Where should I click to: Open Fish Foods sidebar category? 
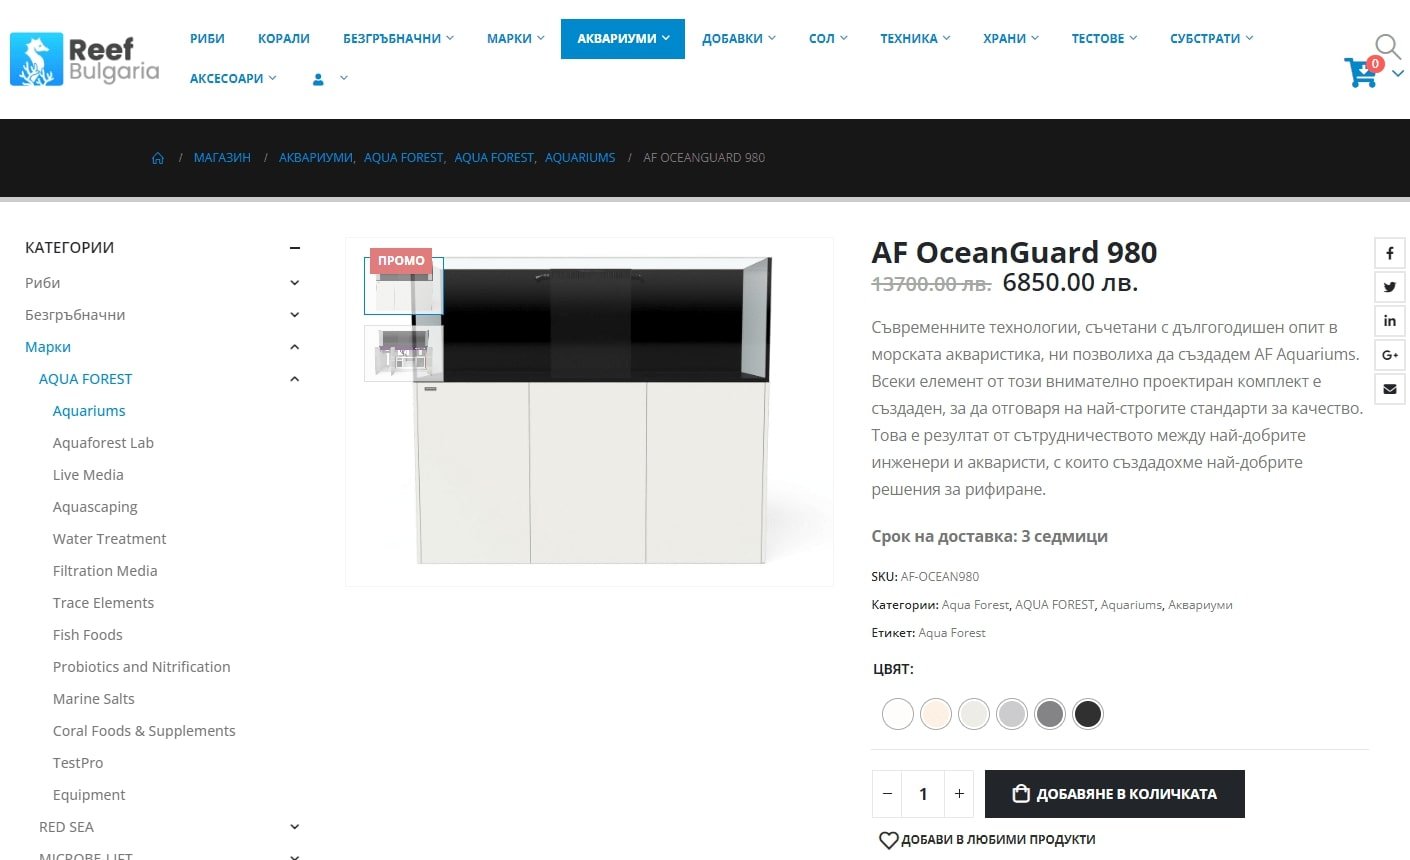(x=88, y=635)
